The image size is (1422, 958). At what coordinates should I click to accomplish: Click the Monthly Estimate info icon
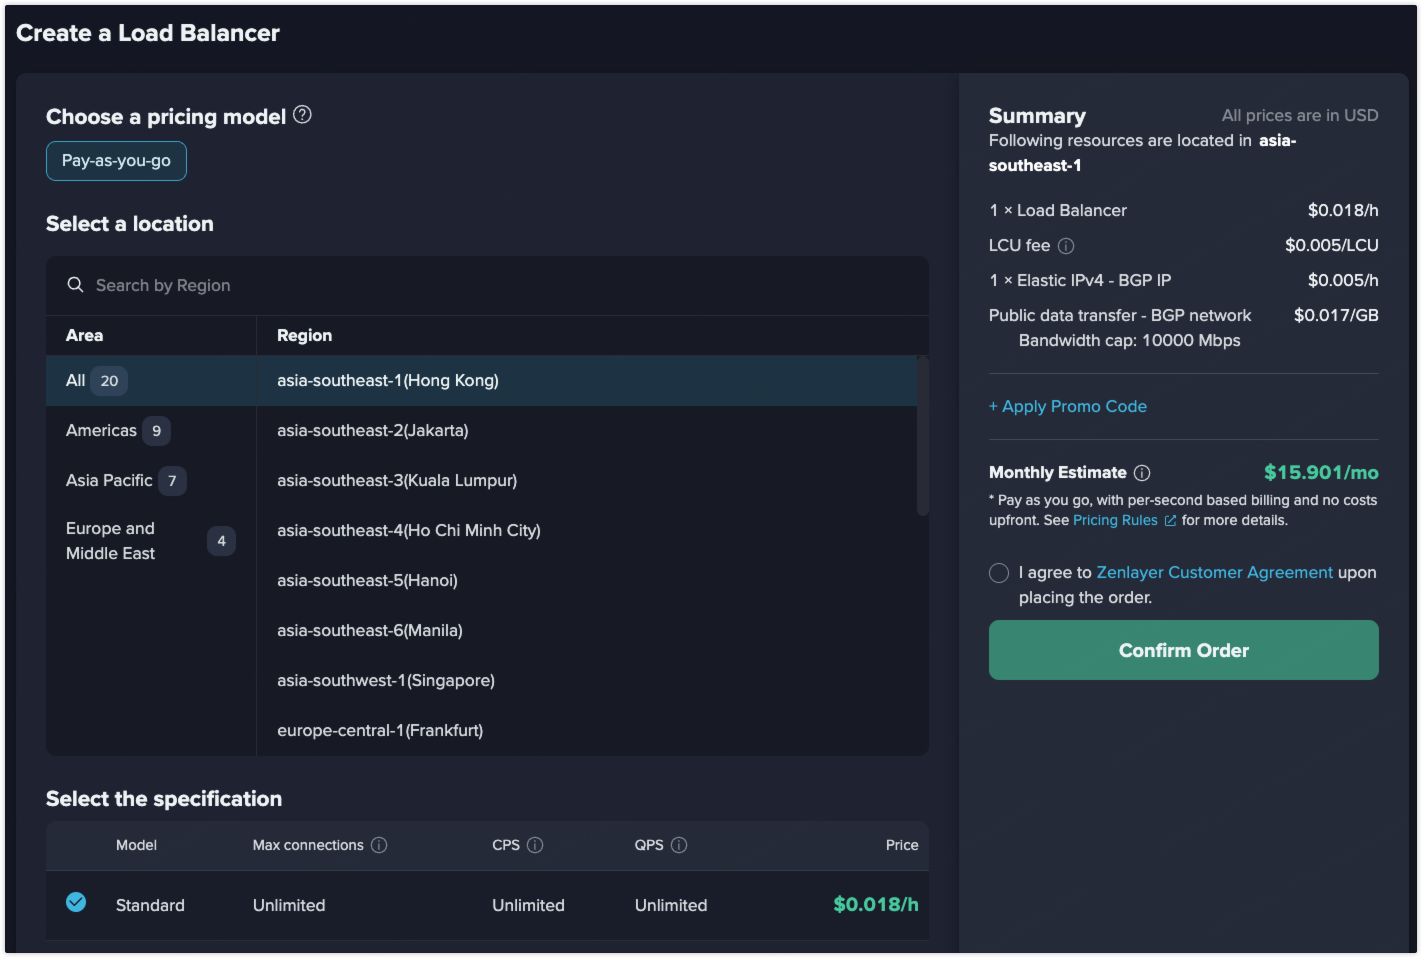coord(1142,473)
